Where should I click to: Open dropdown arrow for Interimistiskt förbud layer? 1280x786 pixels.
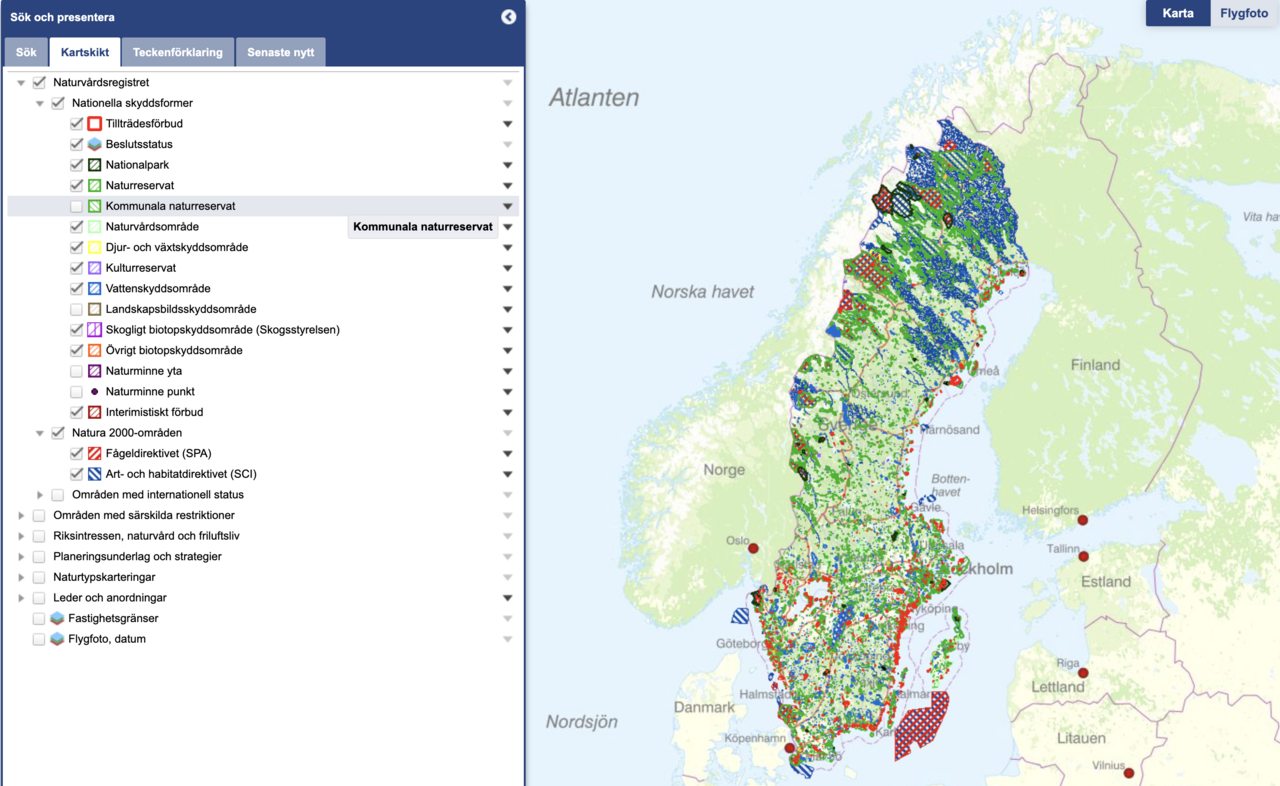pos(507,413)
